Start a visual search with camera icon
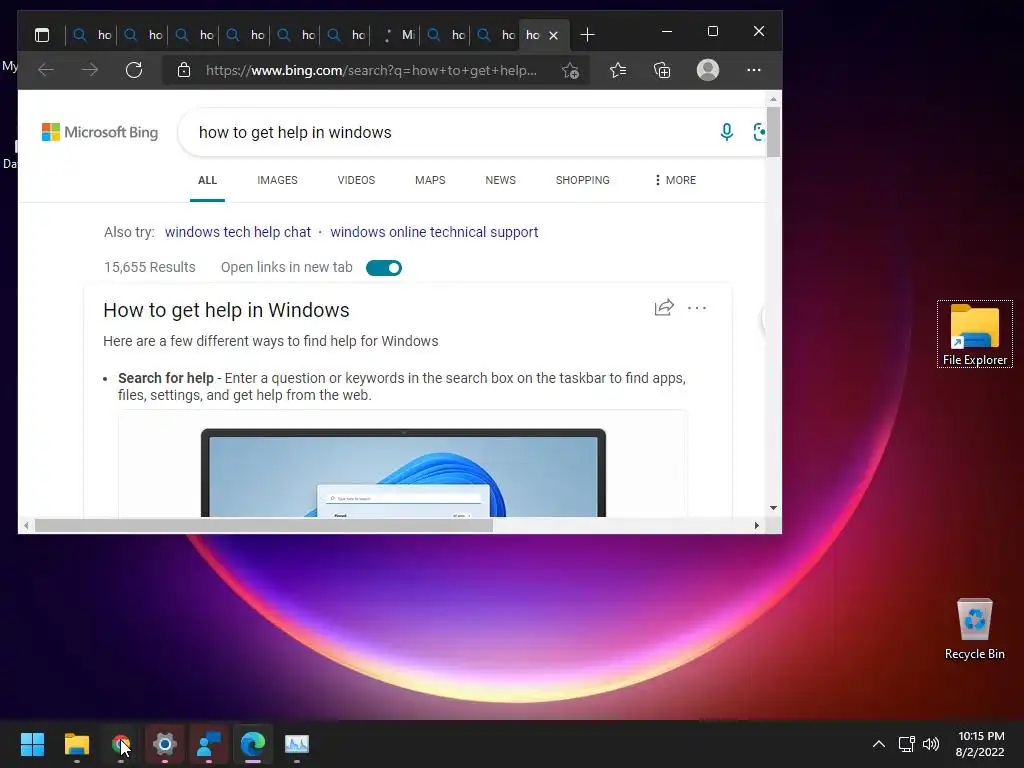This screenshot has width=1024, height=768. (x=759, y=132)
